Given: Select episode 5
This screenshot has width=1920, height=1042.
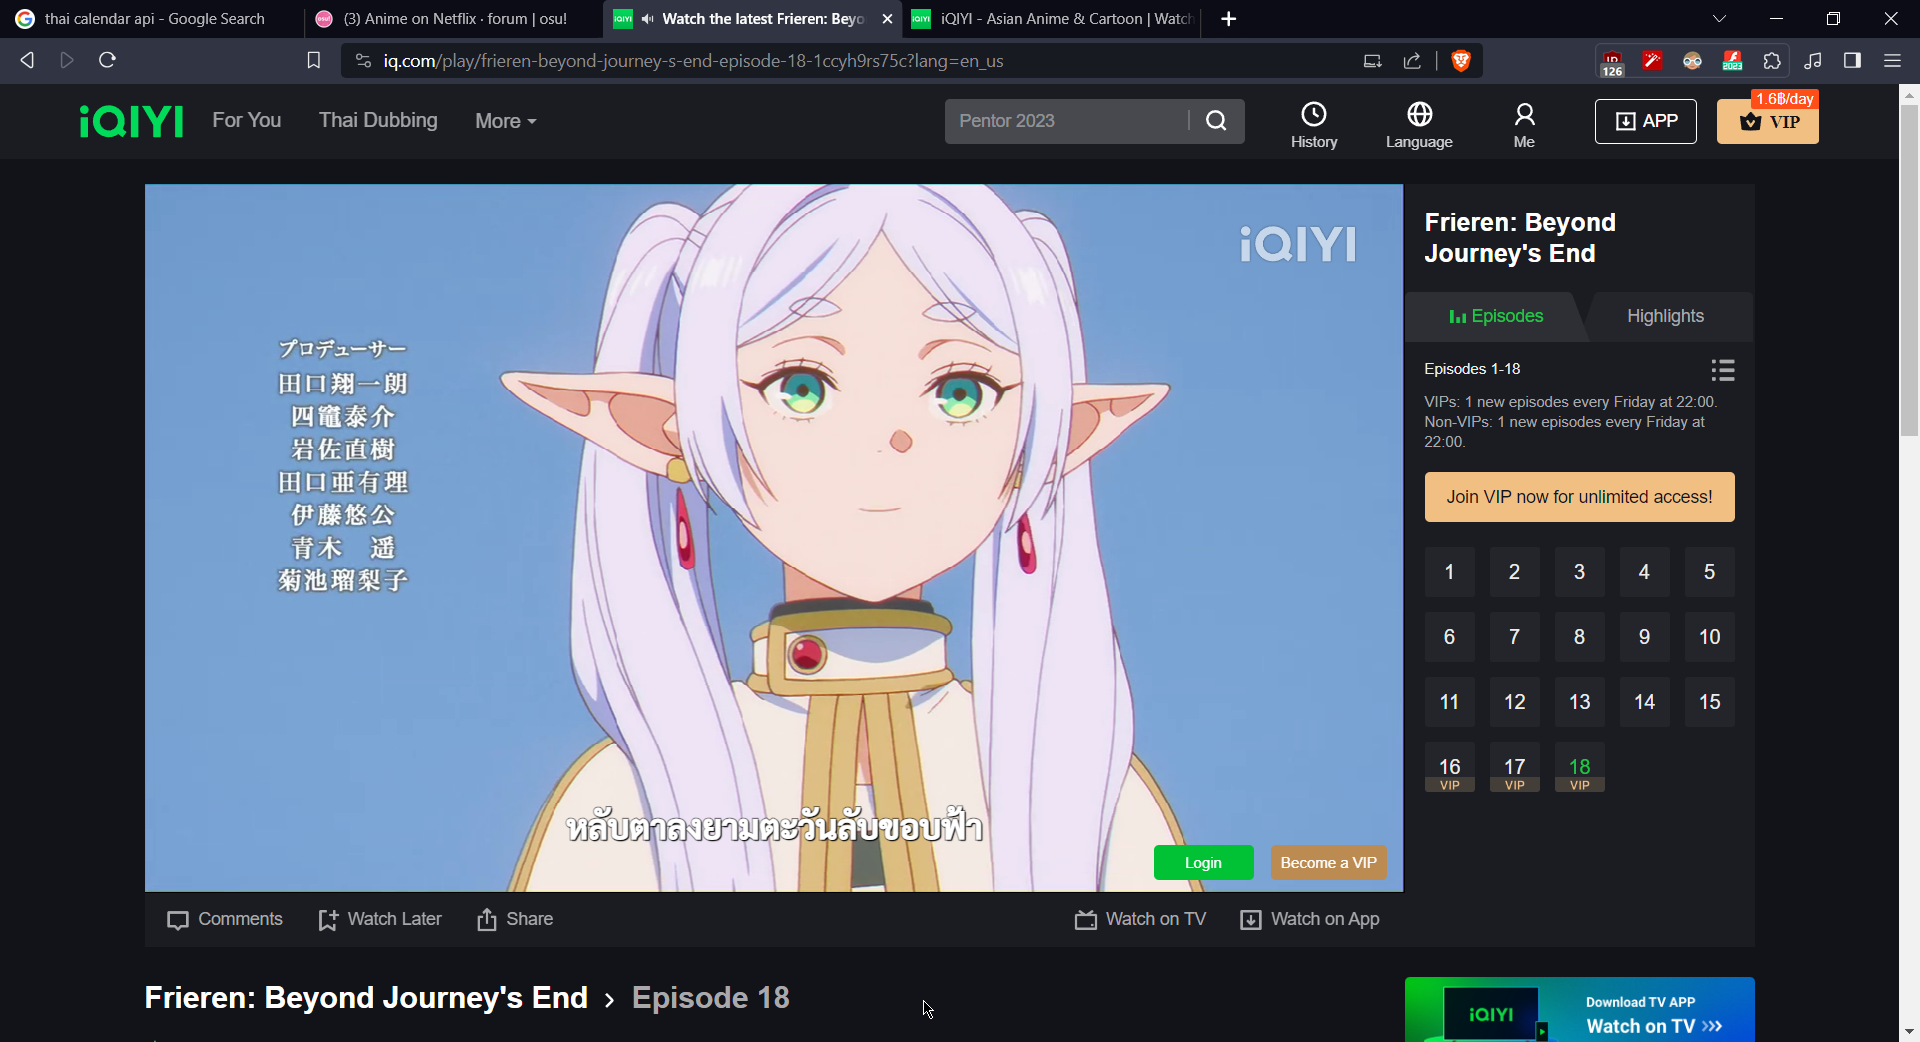Looking at the screenshot, I should (x=1709, y=572).
